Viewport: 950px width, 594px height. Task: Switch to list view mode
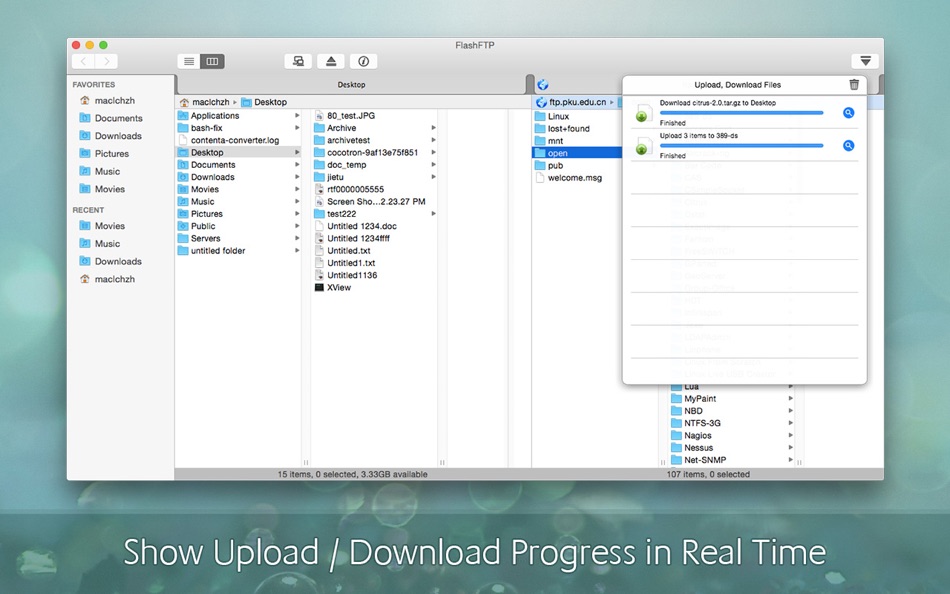click(189, 61)
